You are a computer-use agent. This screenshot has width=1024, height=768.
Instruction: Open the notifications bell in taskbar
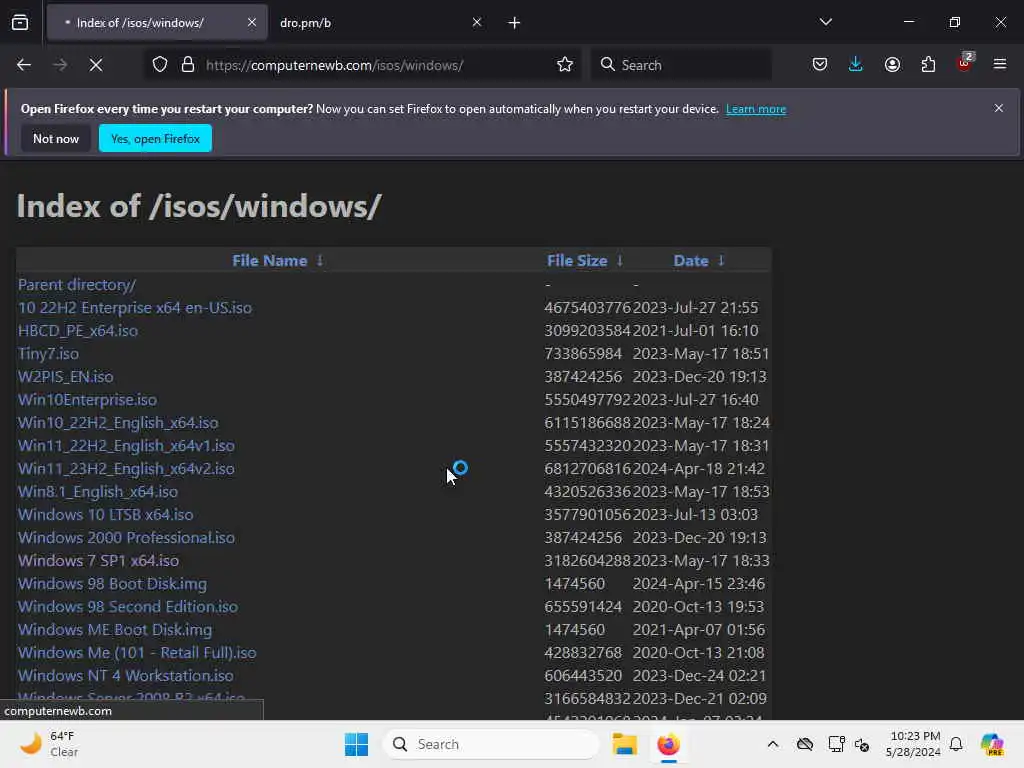click(x=956, y=744)
